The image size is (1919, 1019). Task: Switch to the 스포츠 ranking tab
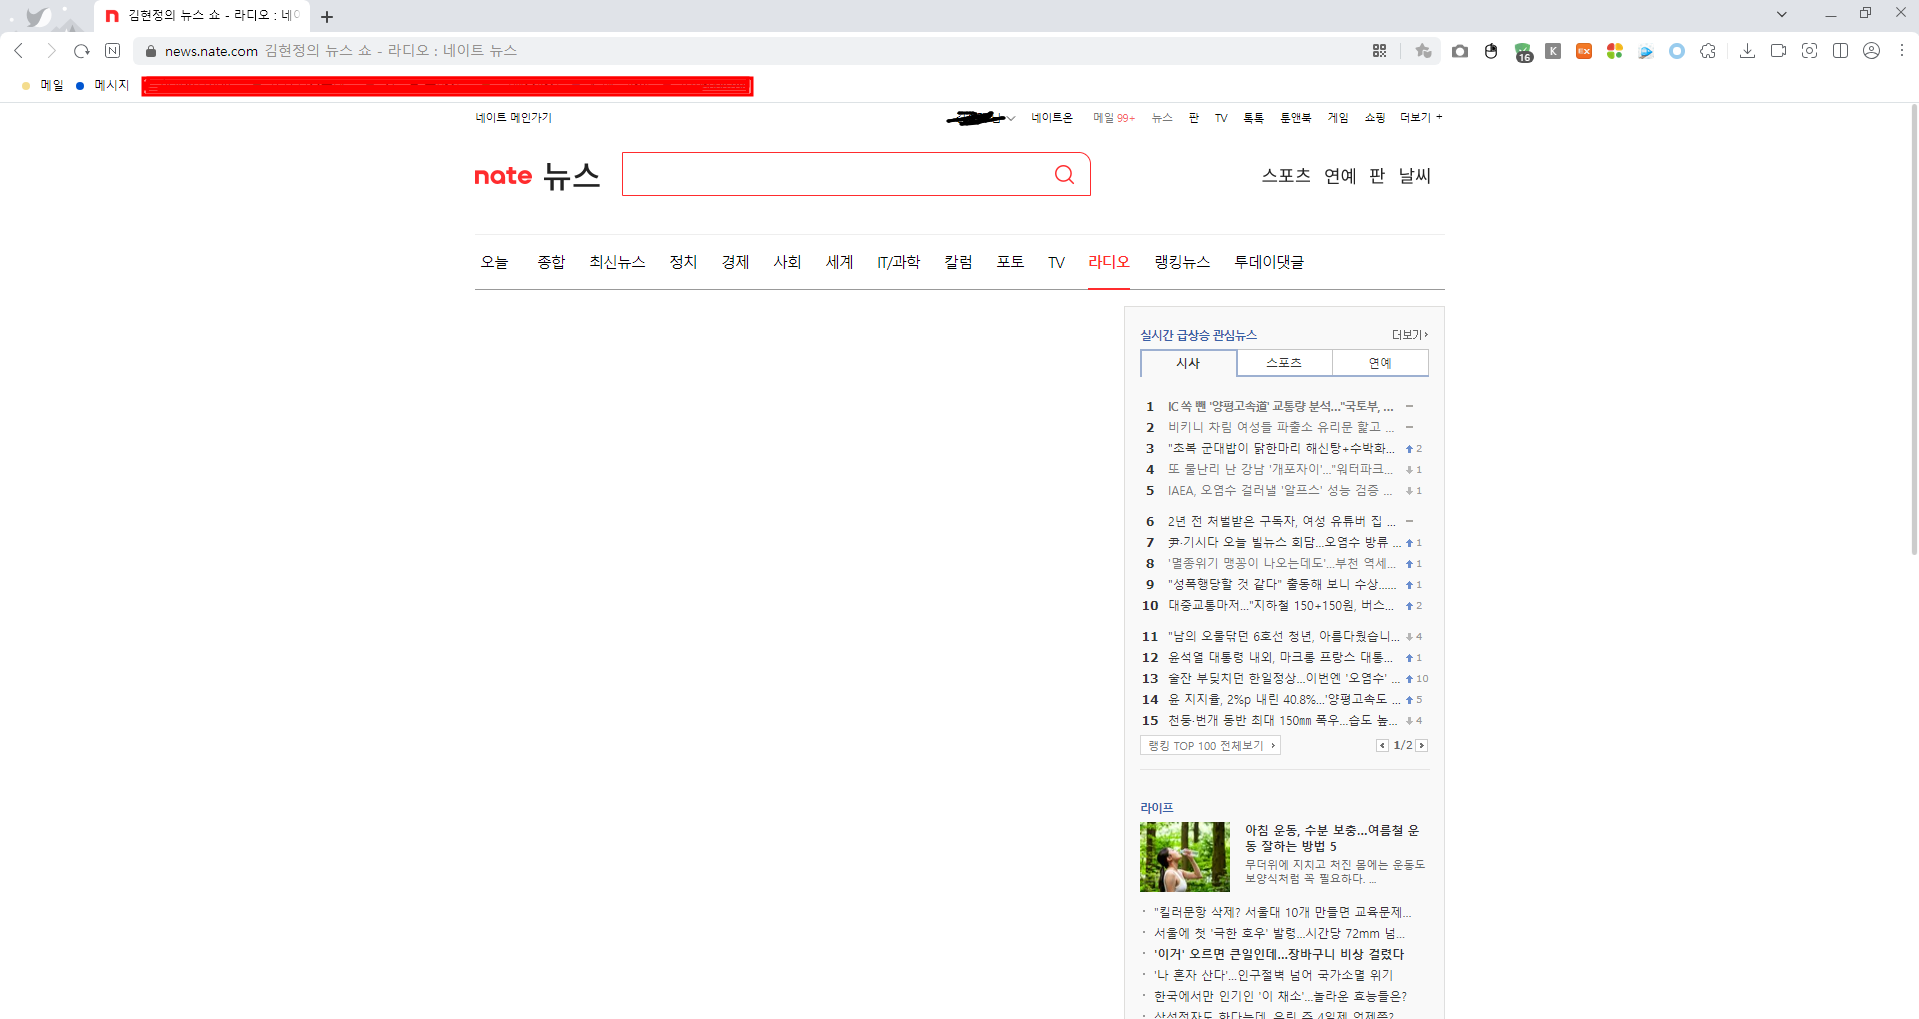click(1283, 362)
